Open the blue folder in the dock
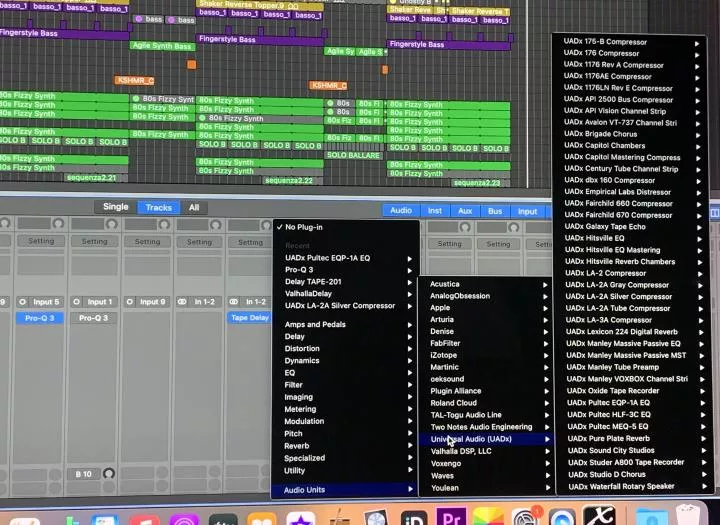720x525 pixels. [x=652, y=518]
